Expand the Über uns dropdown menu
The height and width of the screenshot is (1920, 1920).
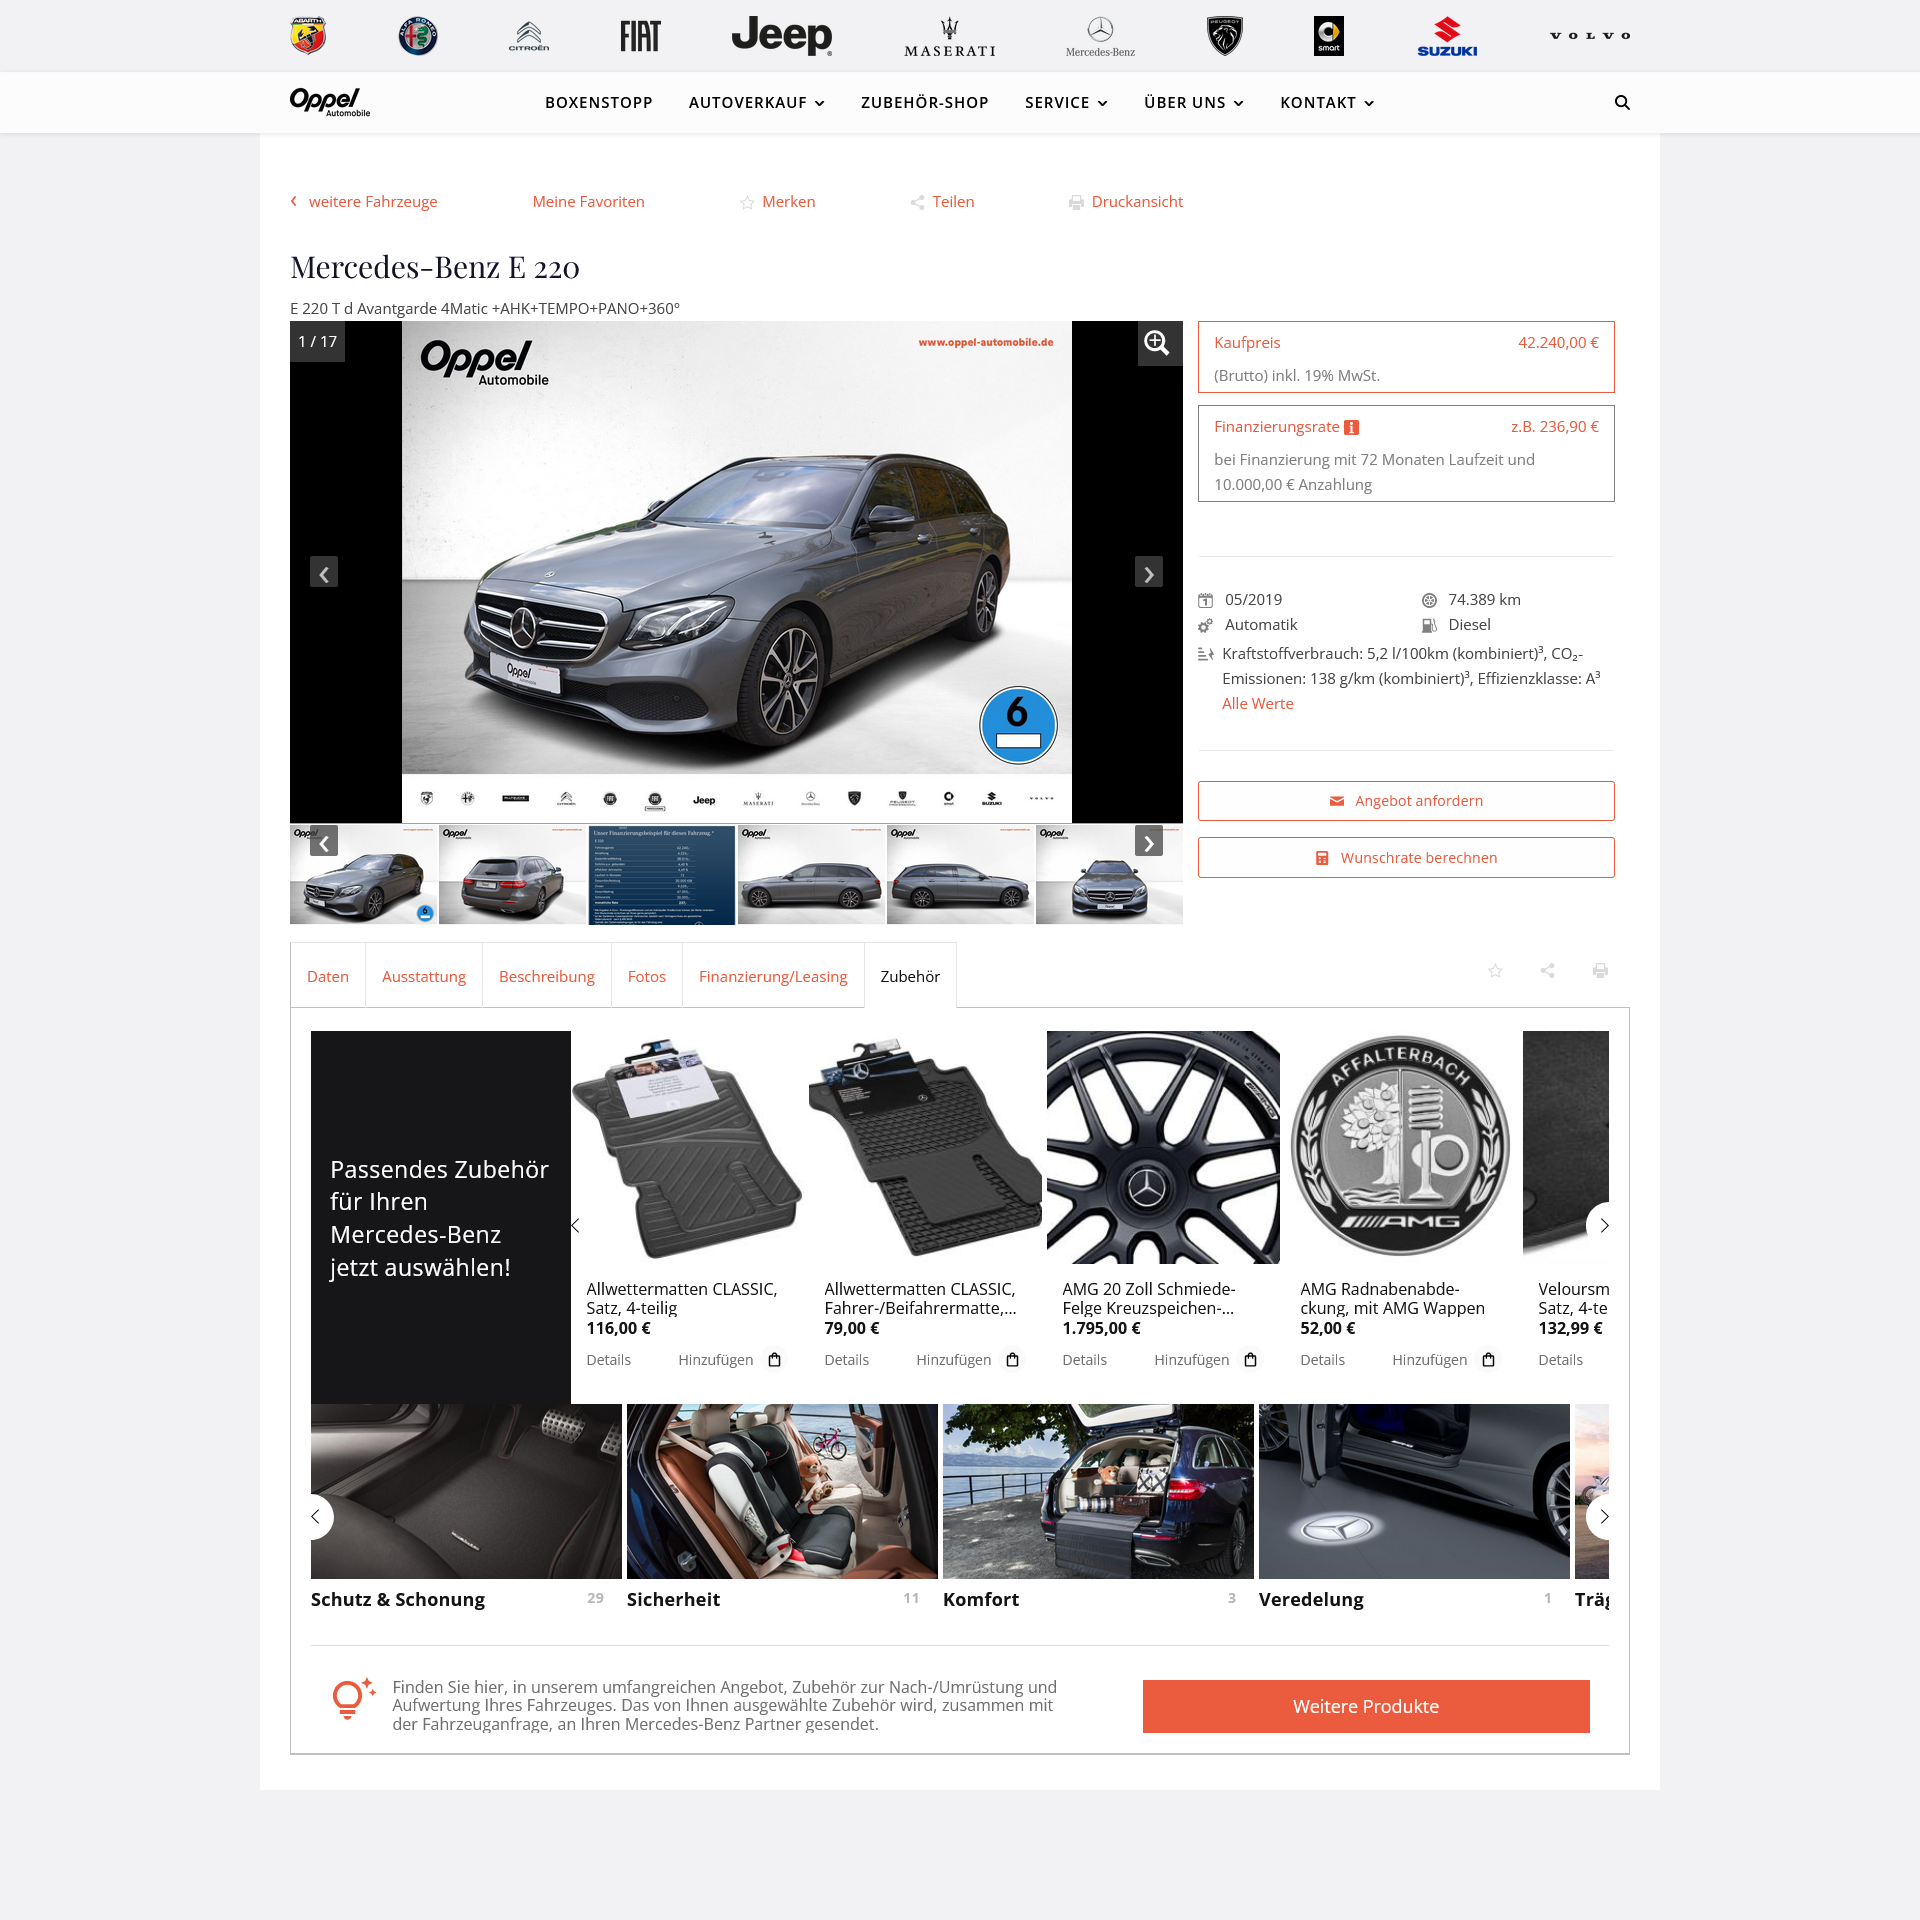[1193, 103]
